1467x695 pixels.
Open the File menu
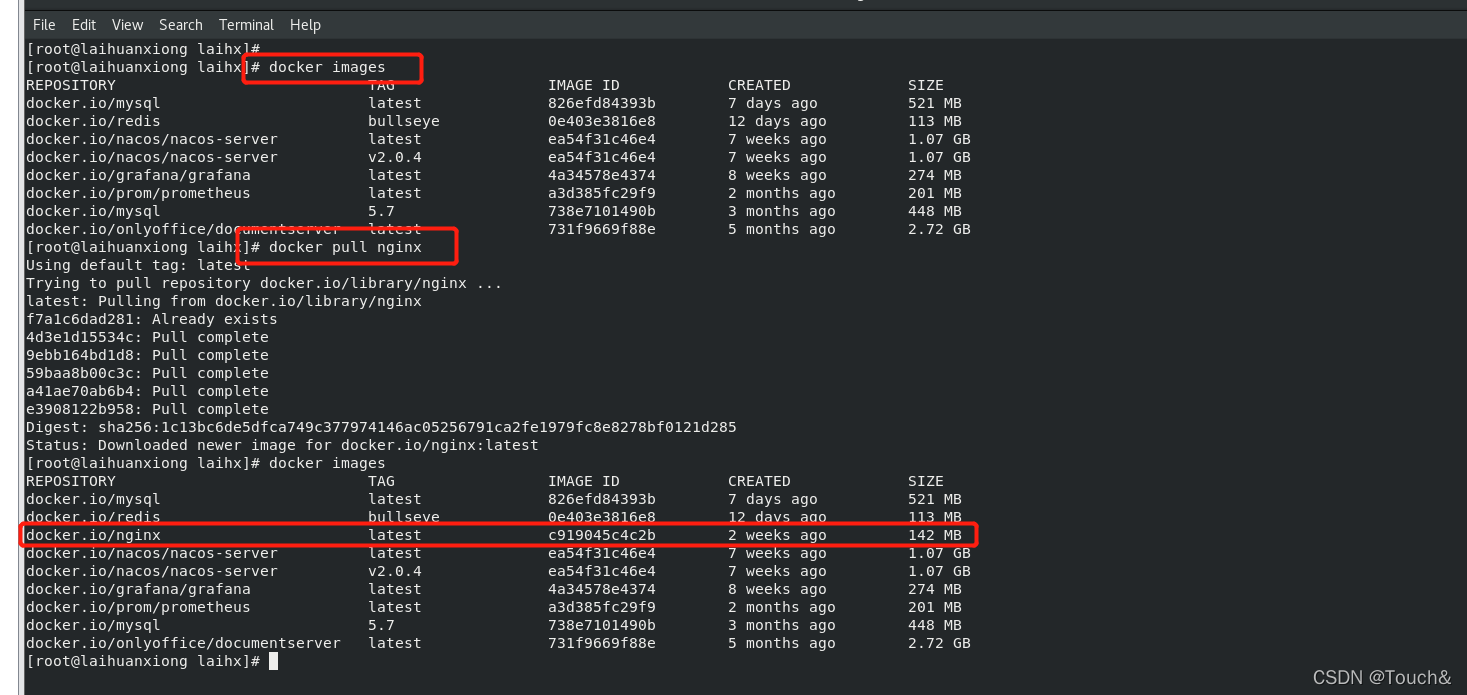point(44,25)
